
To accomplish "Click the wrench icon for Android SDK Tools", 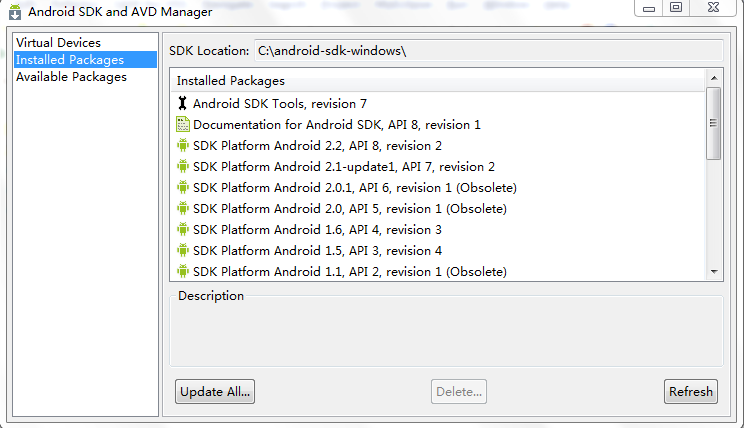I will (183, 103).
